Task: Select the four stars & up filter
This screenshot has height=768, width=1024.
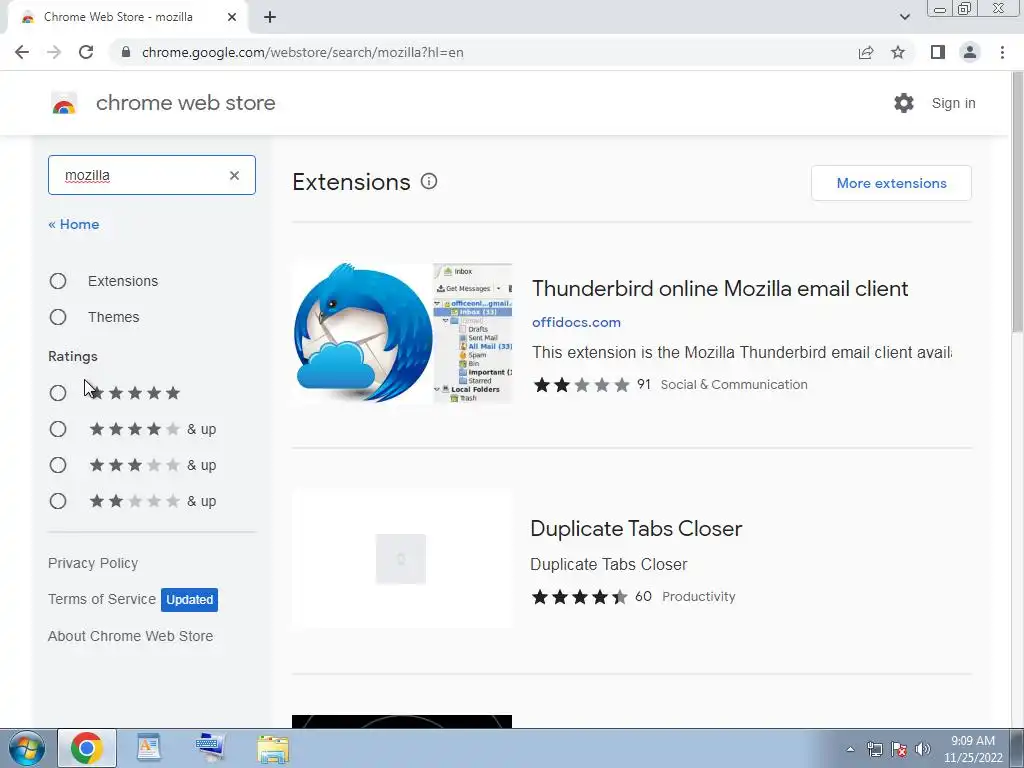Action: click(58, 429)
